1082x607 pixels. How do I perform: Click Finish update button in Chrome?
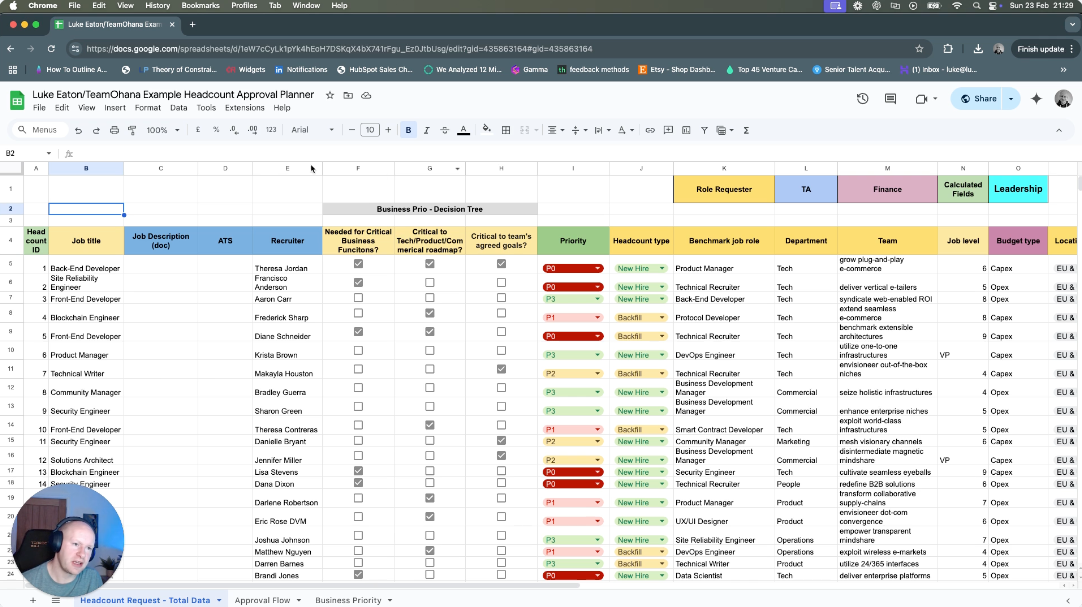tap(1040, 48)
